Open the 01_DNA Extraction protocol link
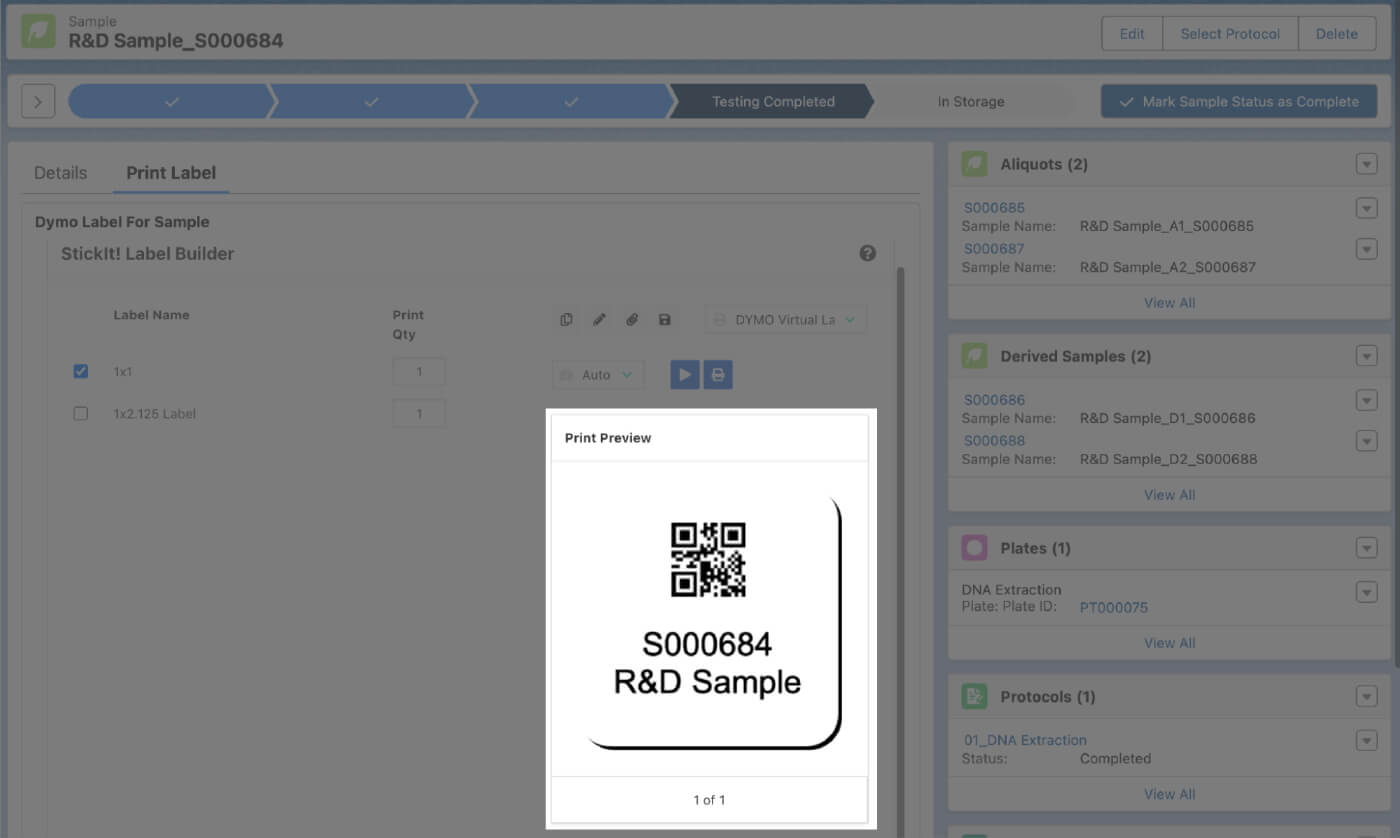Screen dimensions: 1400x838 tap(1025, 740)
